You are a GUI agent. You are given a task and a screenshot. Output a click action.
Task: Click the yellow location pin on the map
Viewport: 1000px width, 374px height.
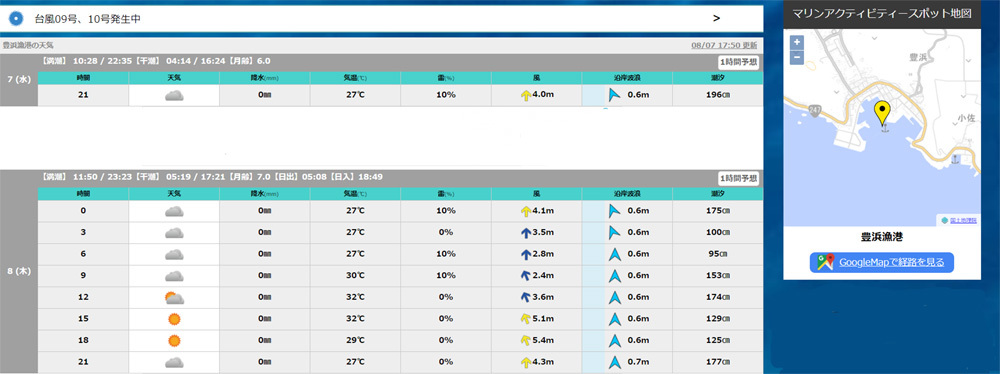click(x=882, y=114)
